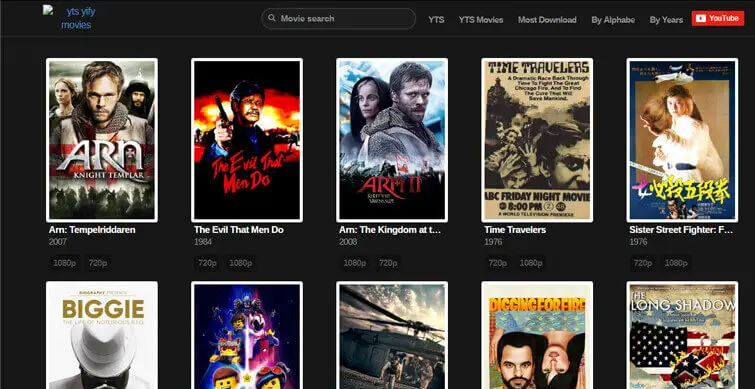
Task: Click the red YouTube button
Action: pyautogui.click(x=717, y=18)
